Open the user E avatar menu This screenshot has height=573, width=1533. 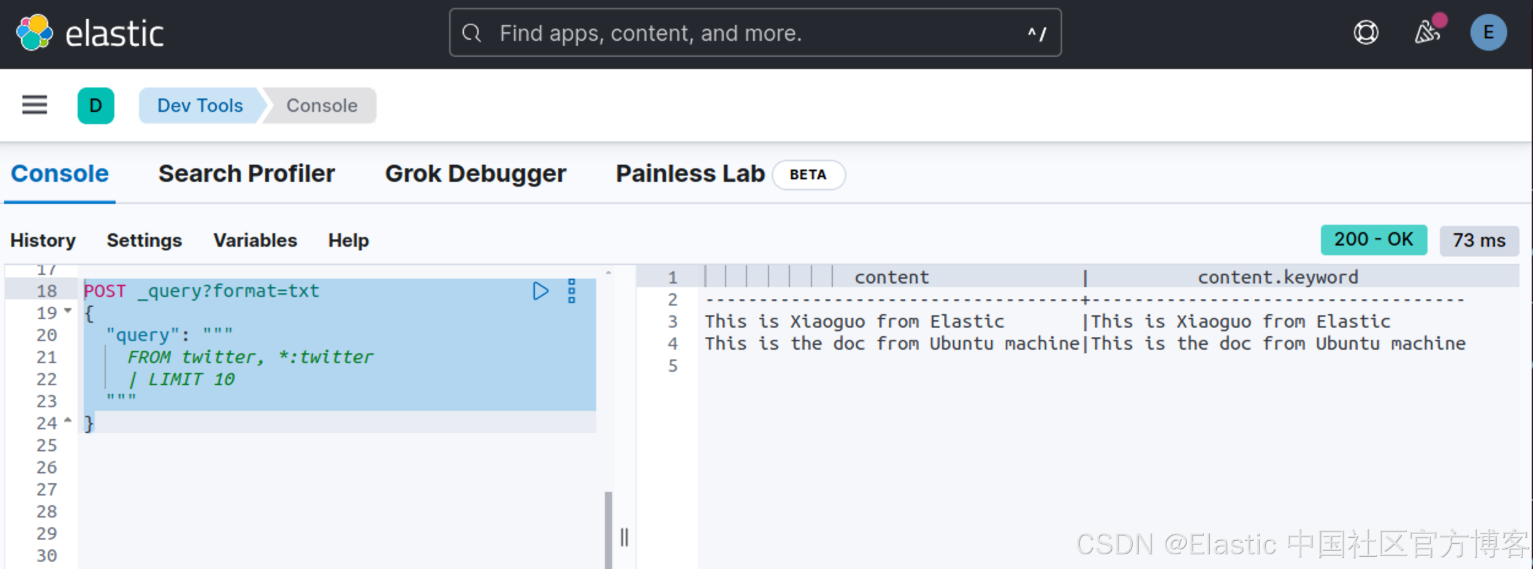click(1488, 33)
